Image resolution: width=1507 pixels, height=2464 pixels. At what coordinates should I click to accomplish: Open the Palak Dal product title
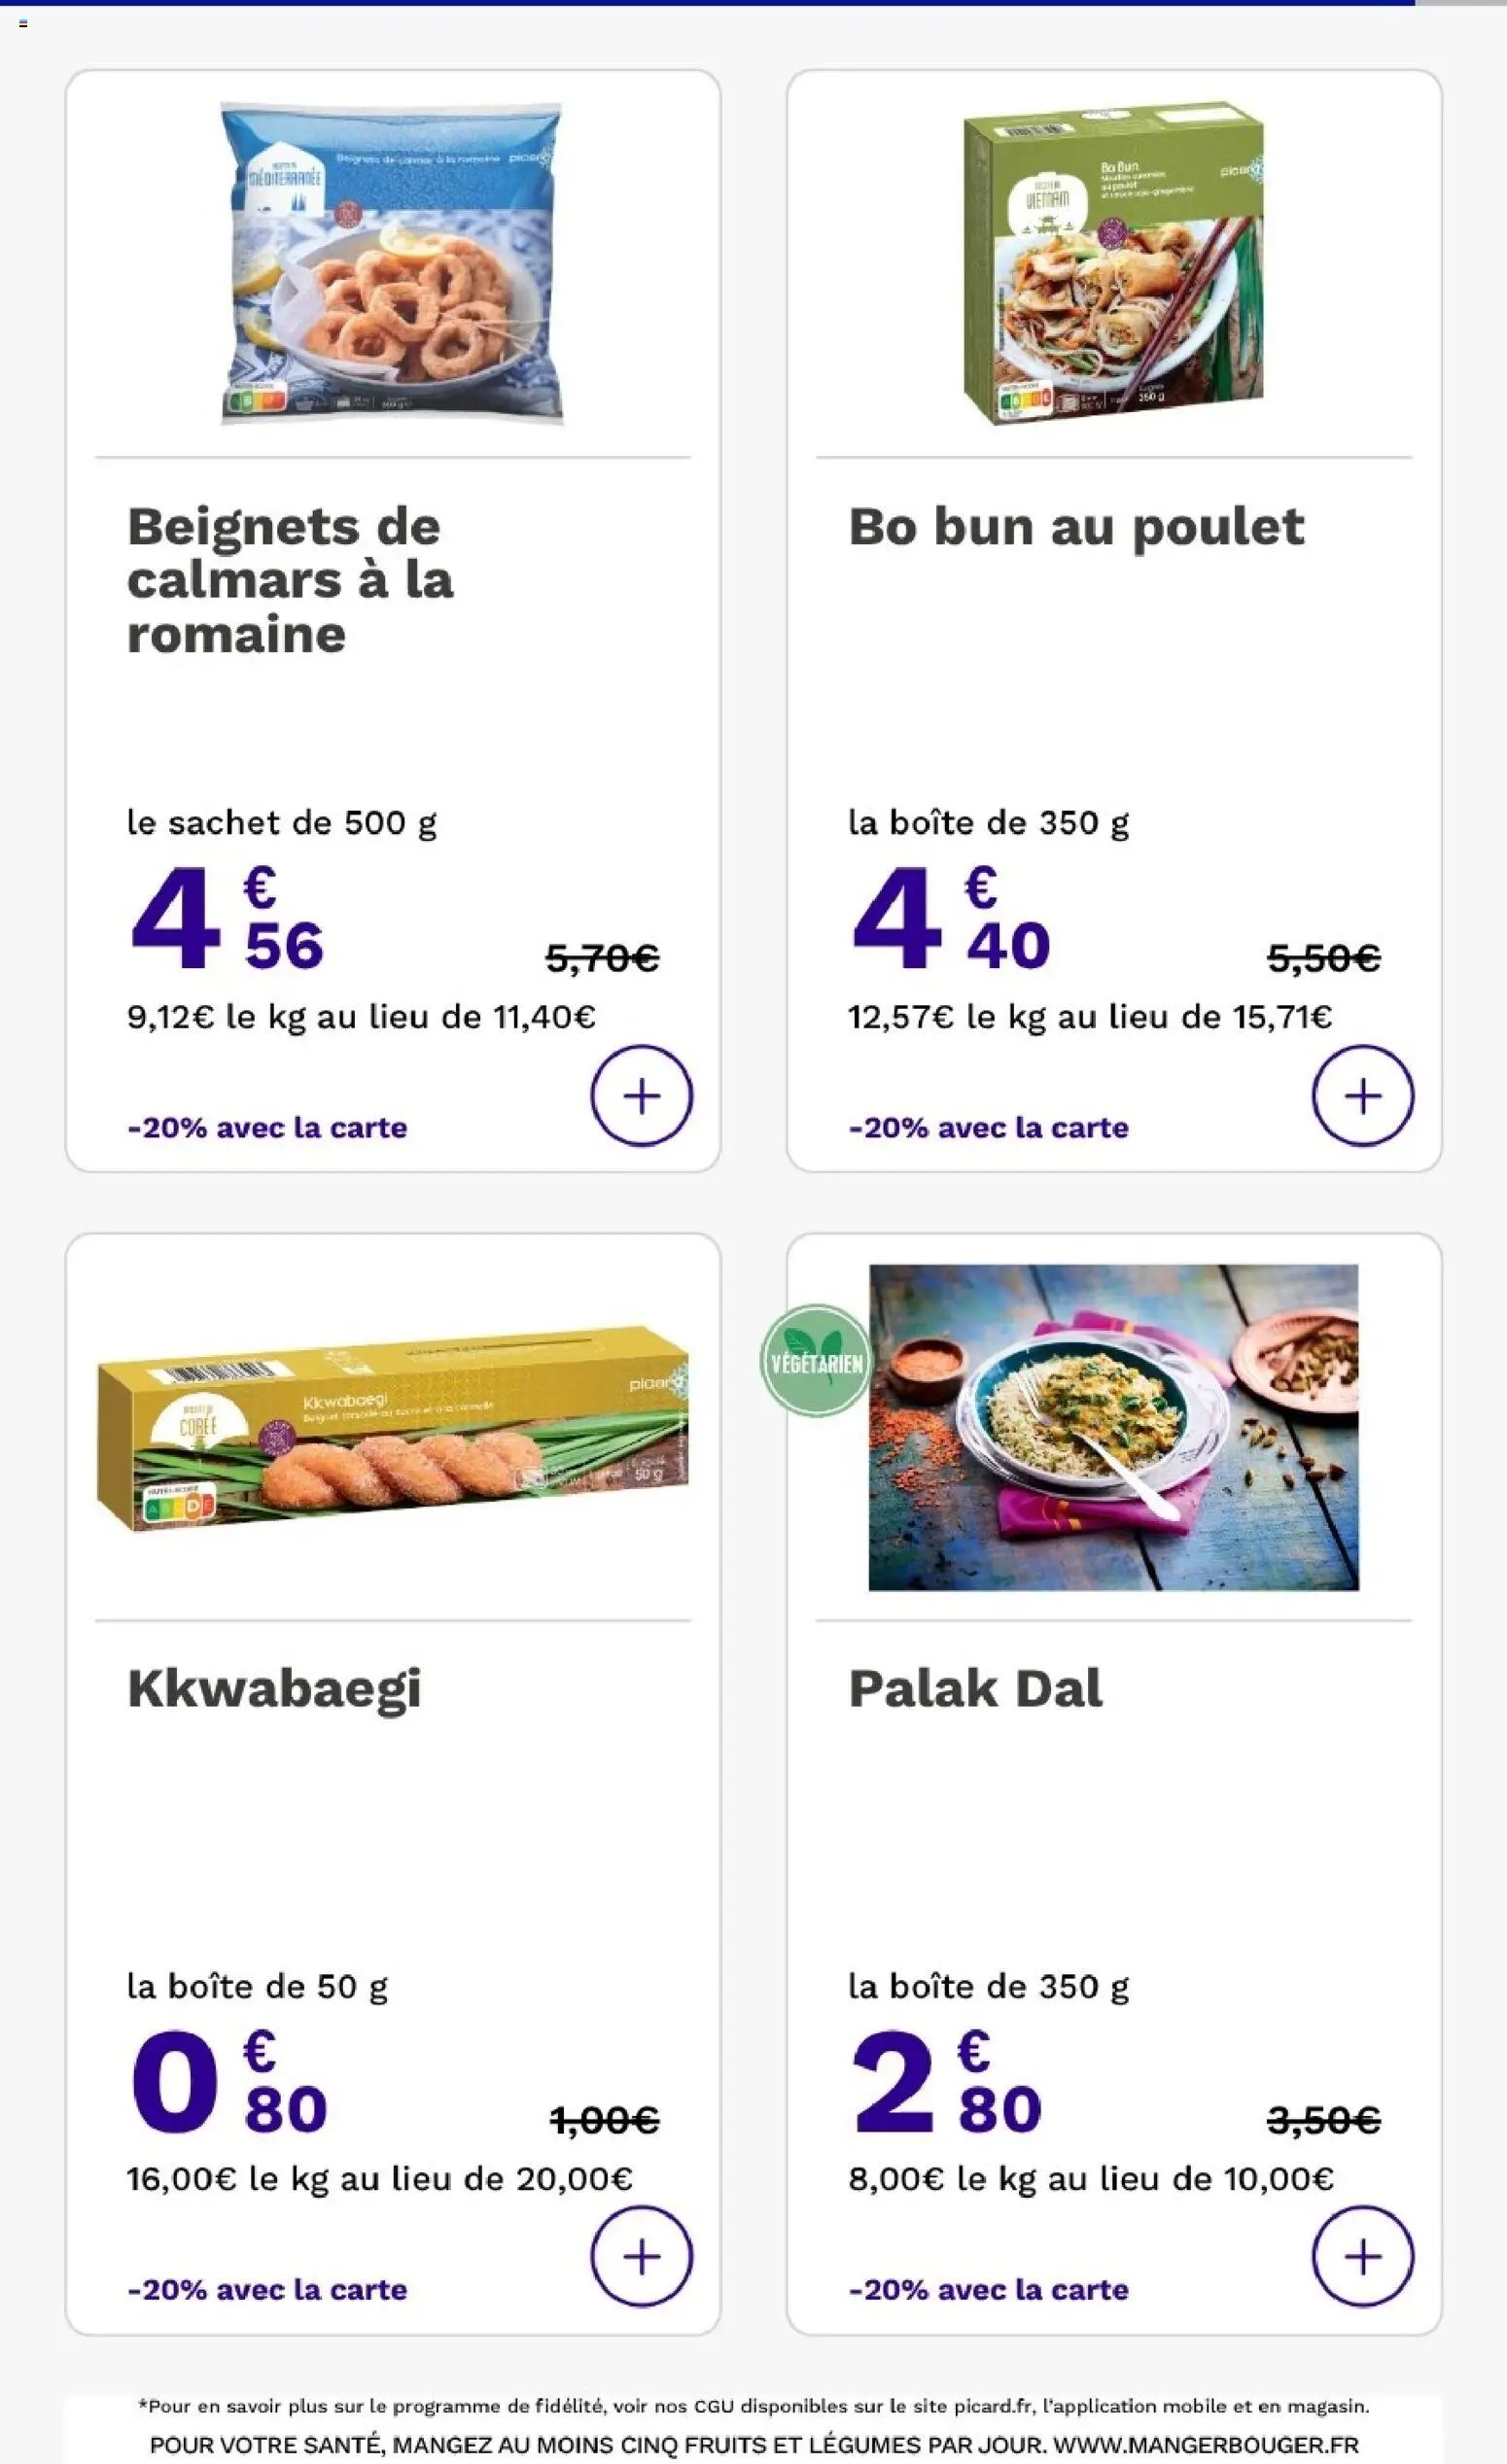(975, 1688)
